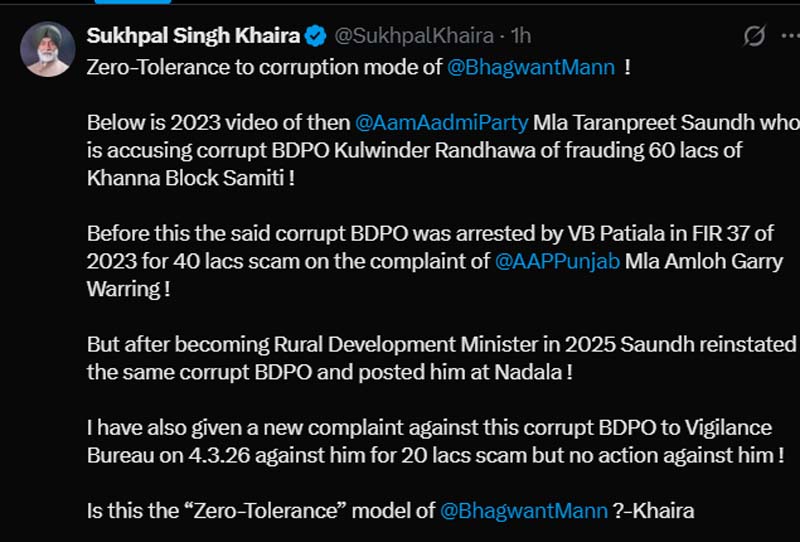Open Sukhpal Singh Khaira's profile picture
800x542 pixels.
(x=47, y=48)
